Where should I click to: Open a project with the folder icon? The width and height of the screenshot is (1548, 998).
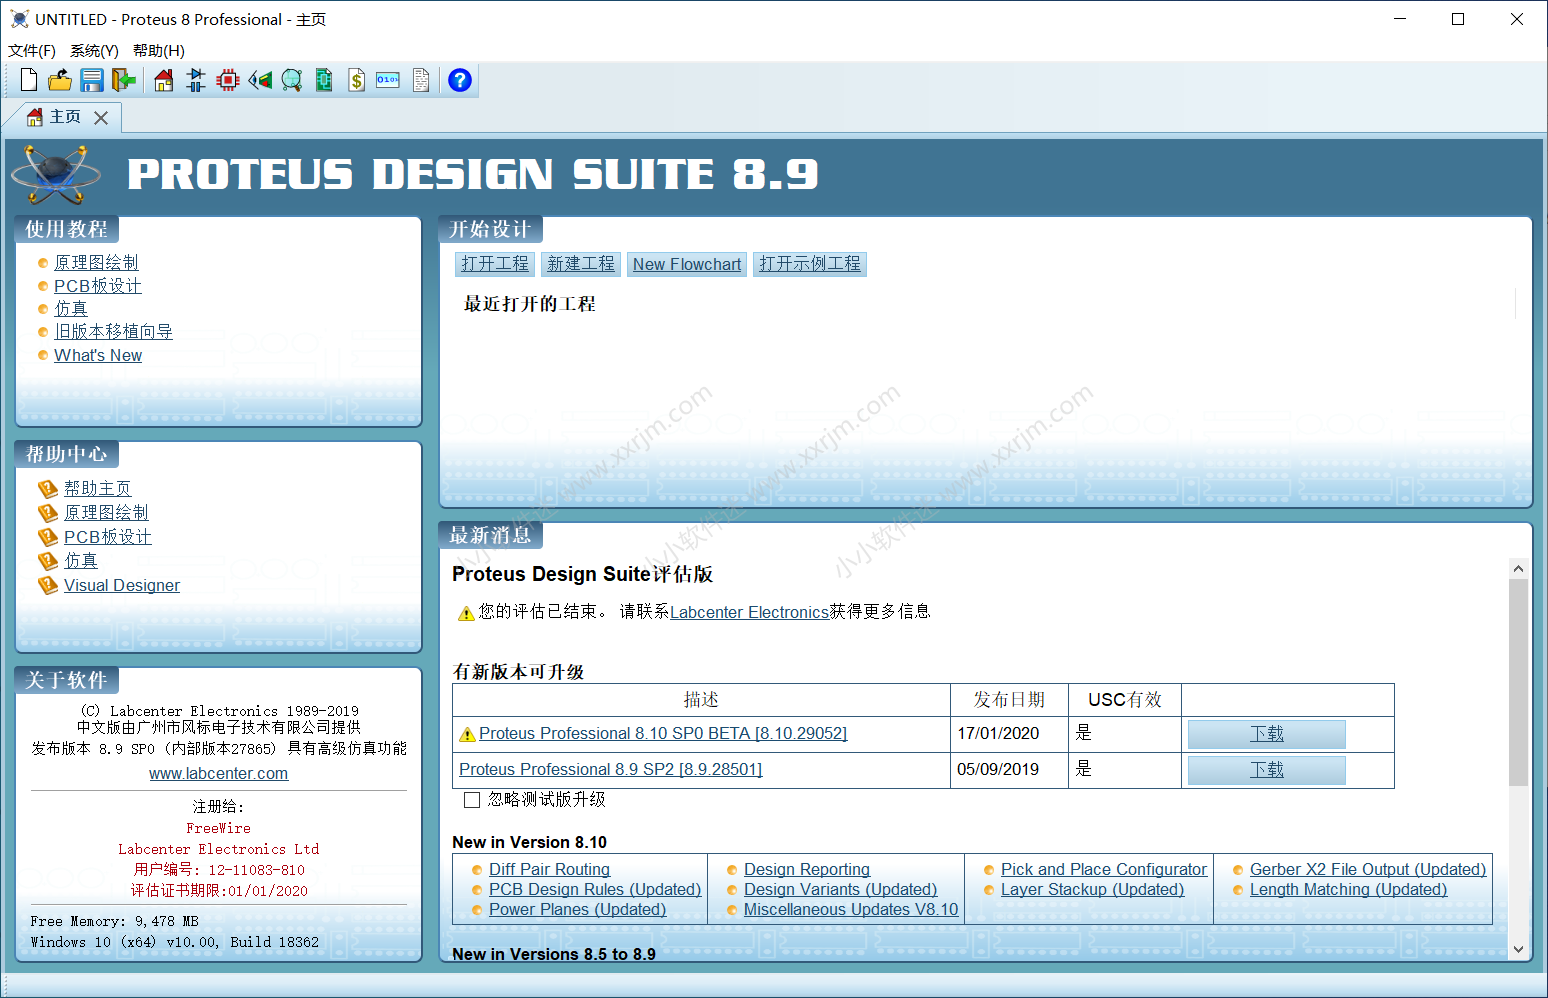tap(60, 80)
